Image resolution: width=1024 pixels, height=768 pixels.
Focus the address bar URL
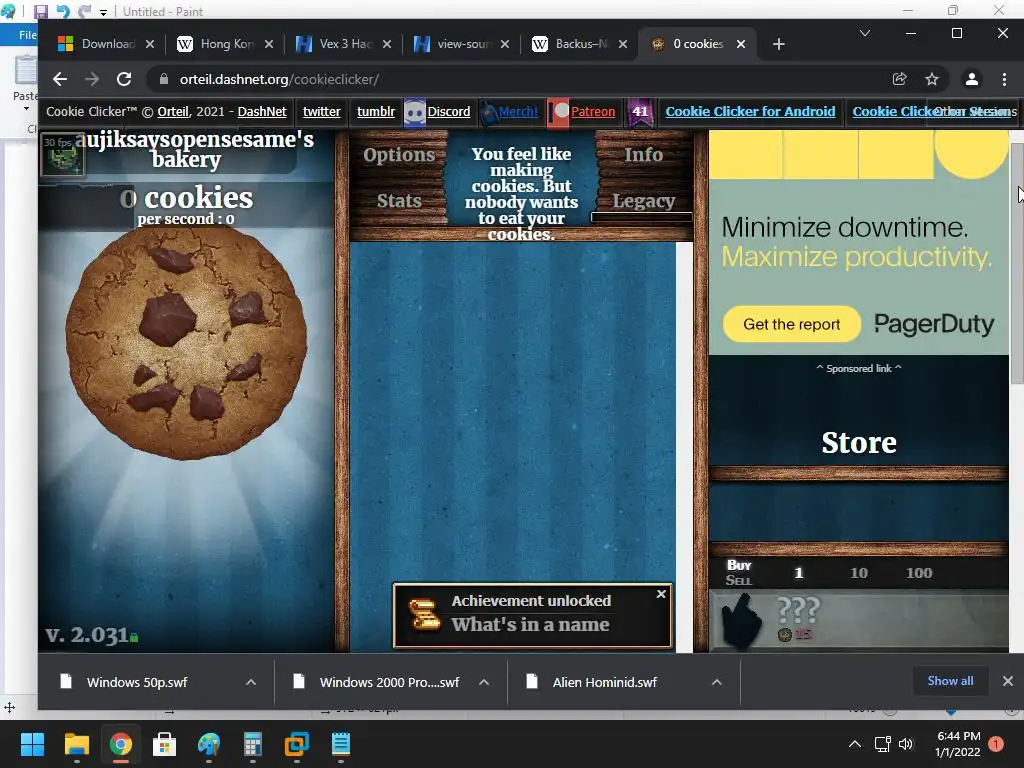tap(279, 79)
